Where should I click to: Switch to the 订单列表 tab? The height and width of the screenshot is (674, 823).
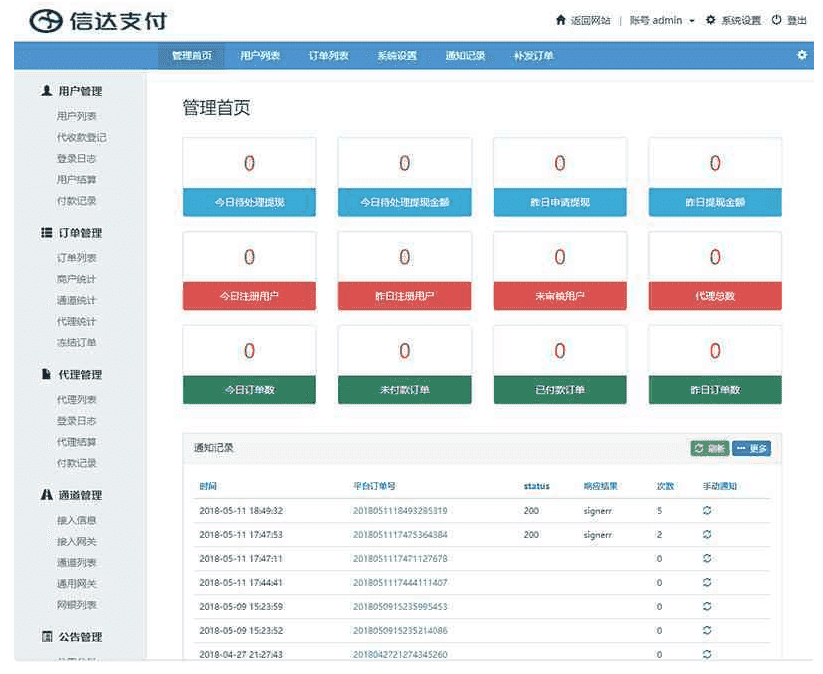tap(331, 57)
